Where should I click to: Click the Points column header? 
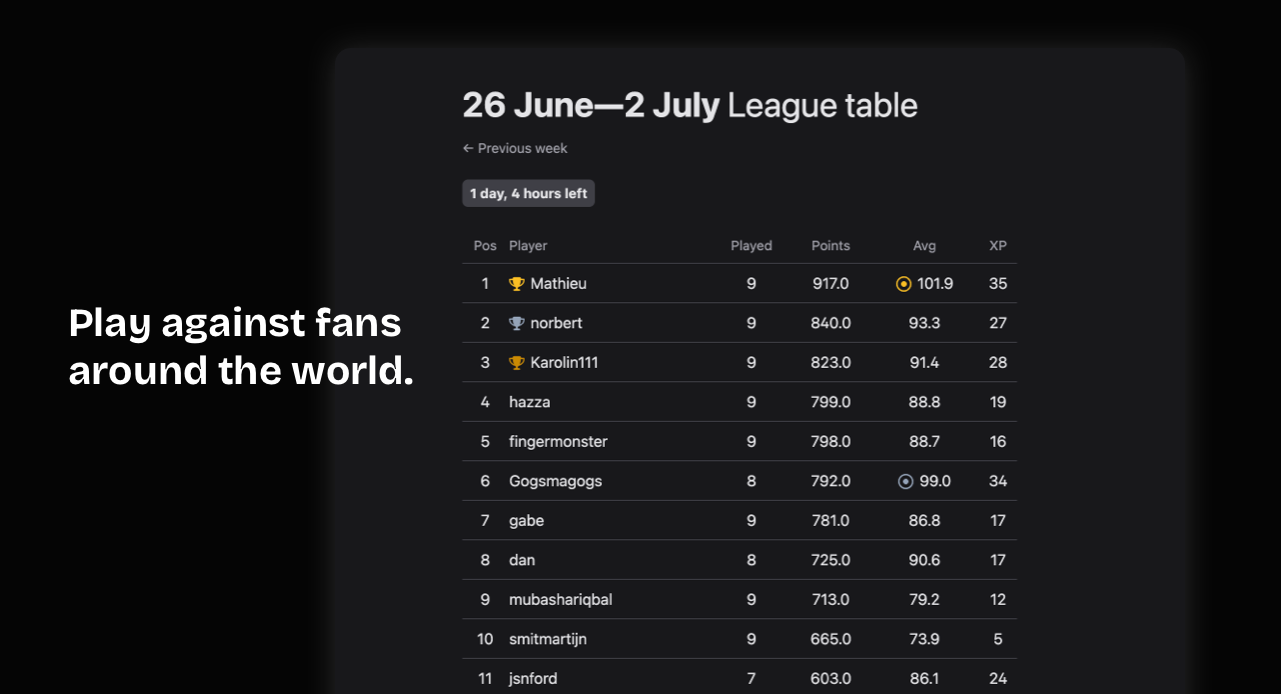[x=830, y=246]
